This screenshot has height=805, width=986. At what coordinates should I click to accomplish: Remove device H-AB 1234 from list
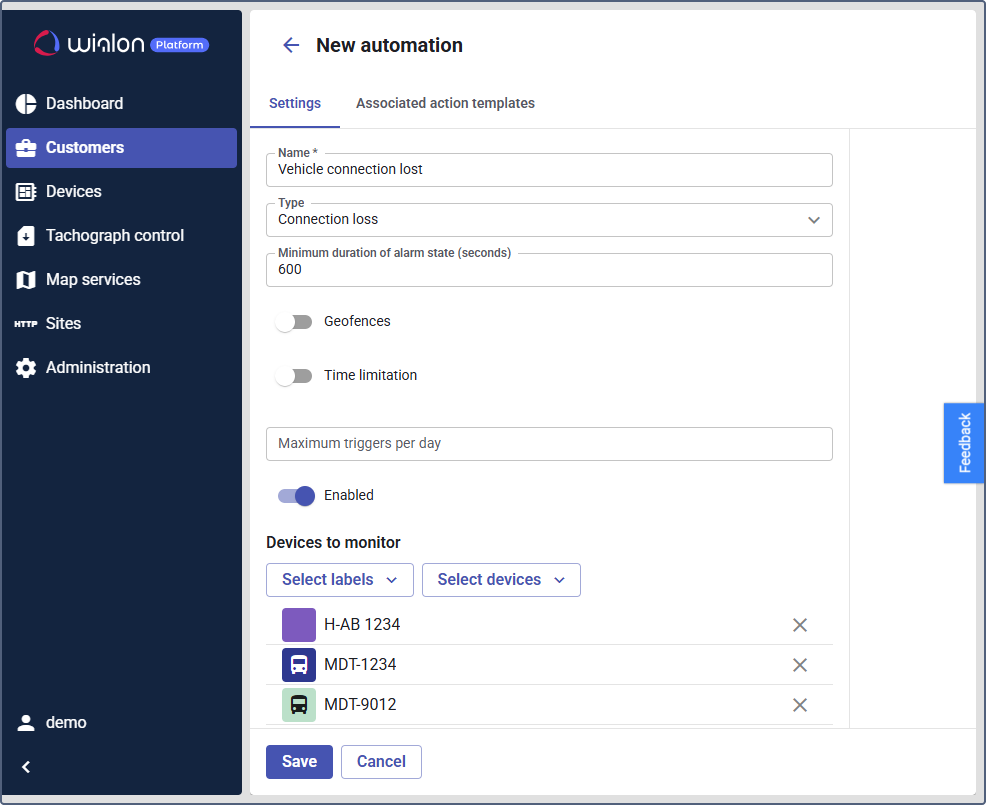coord(800,625)
